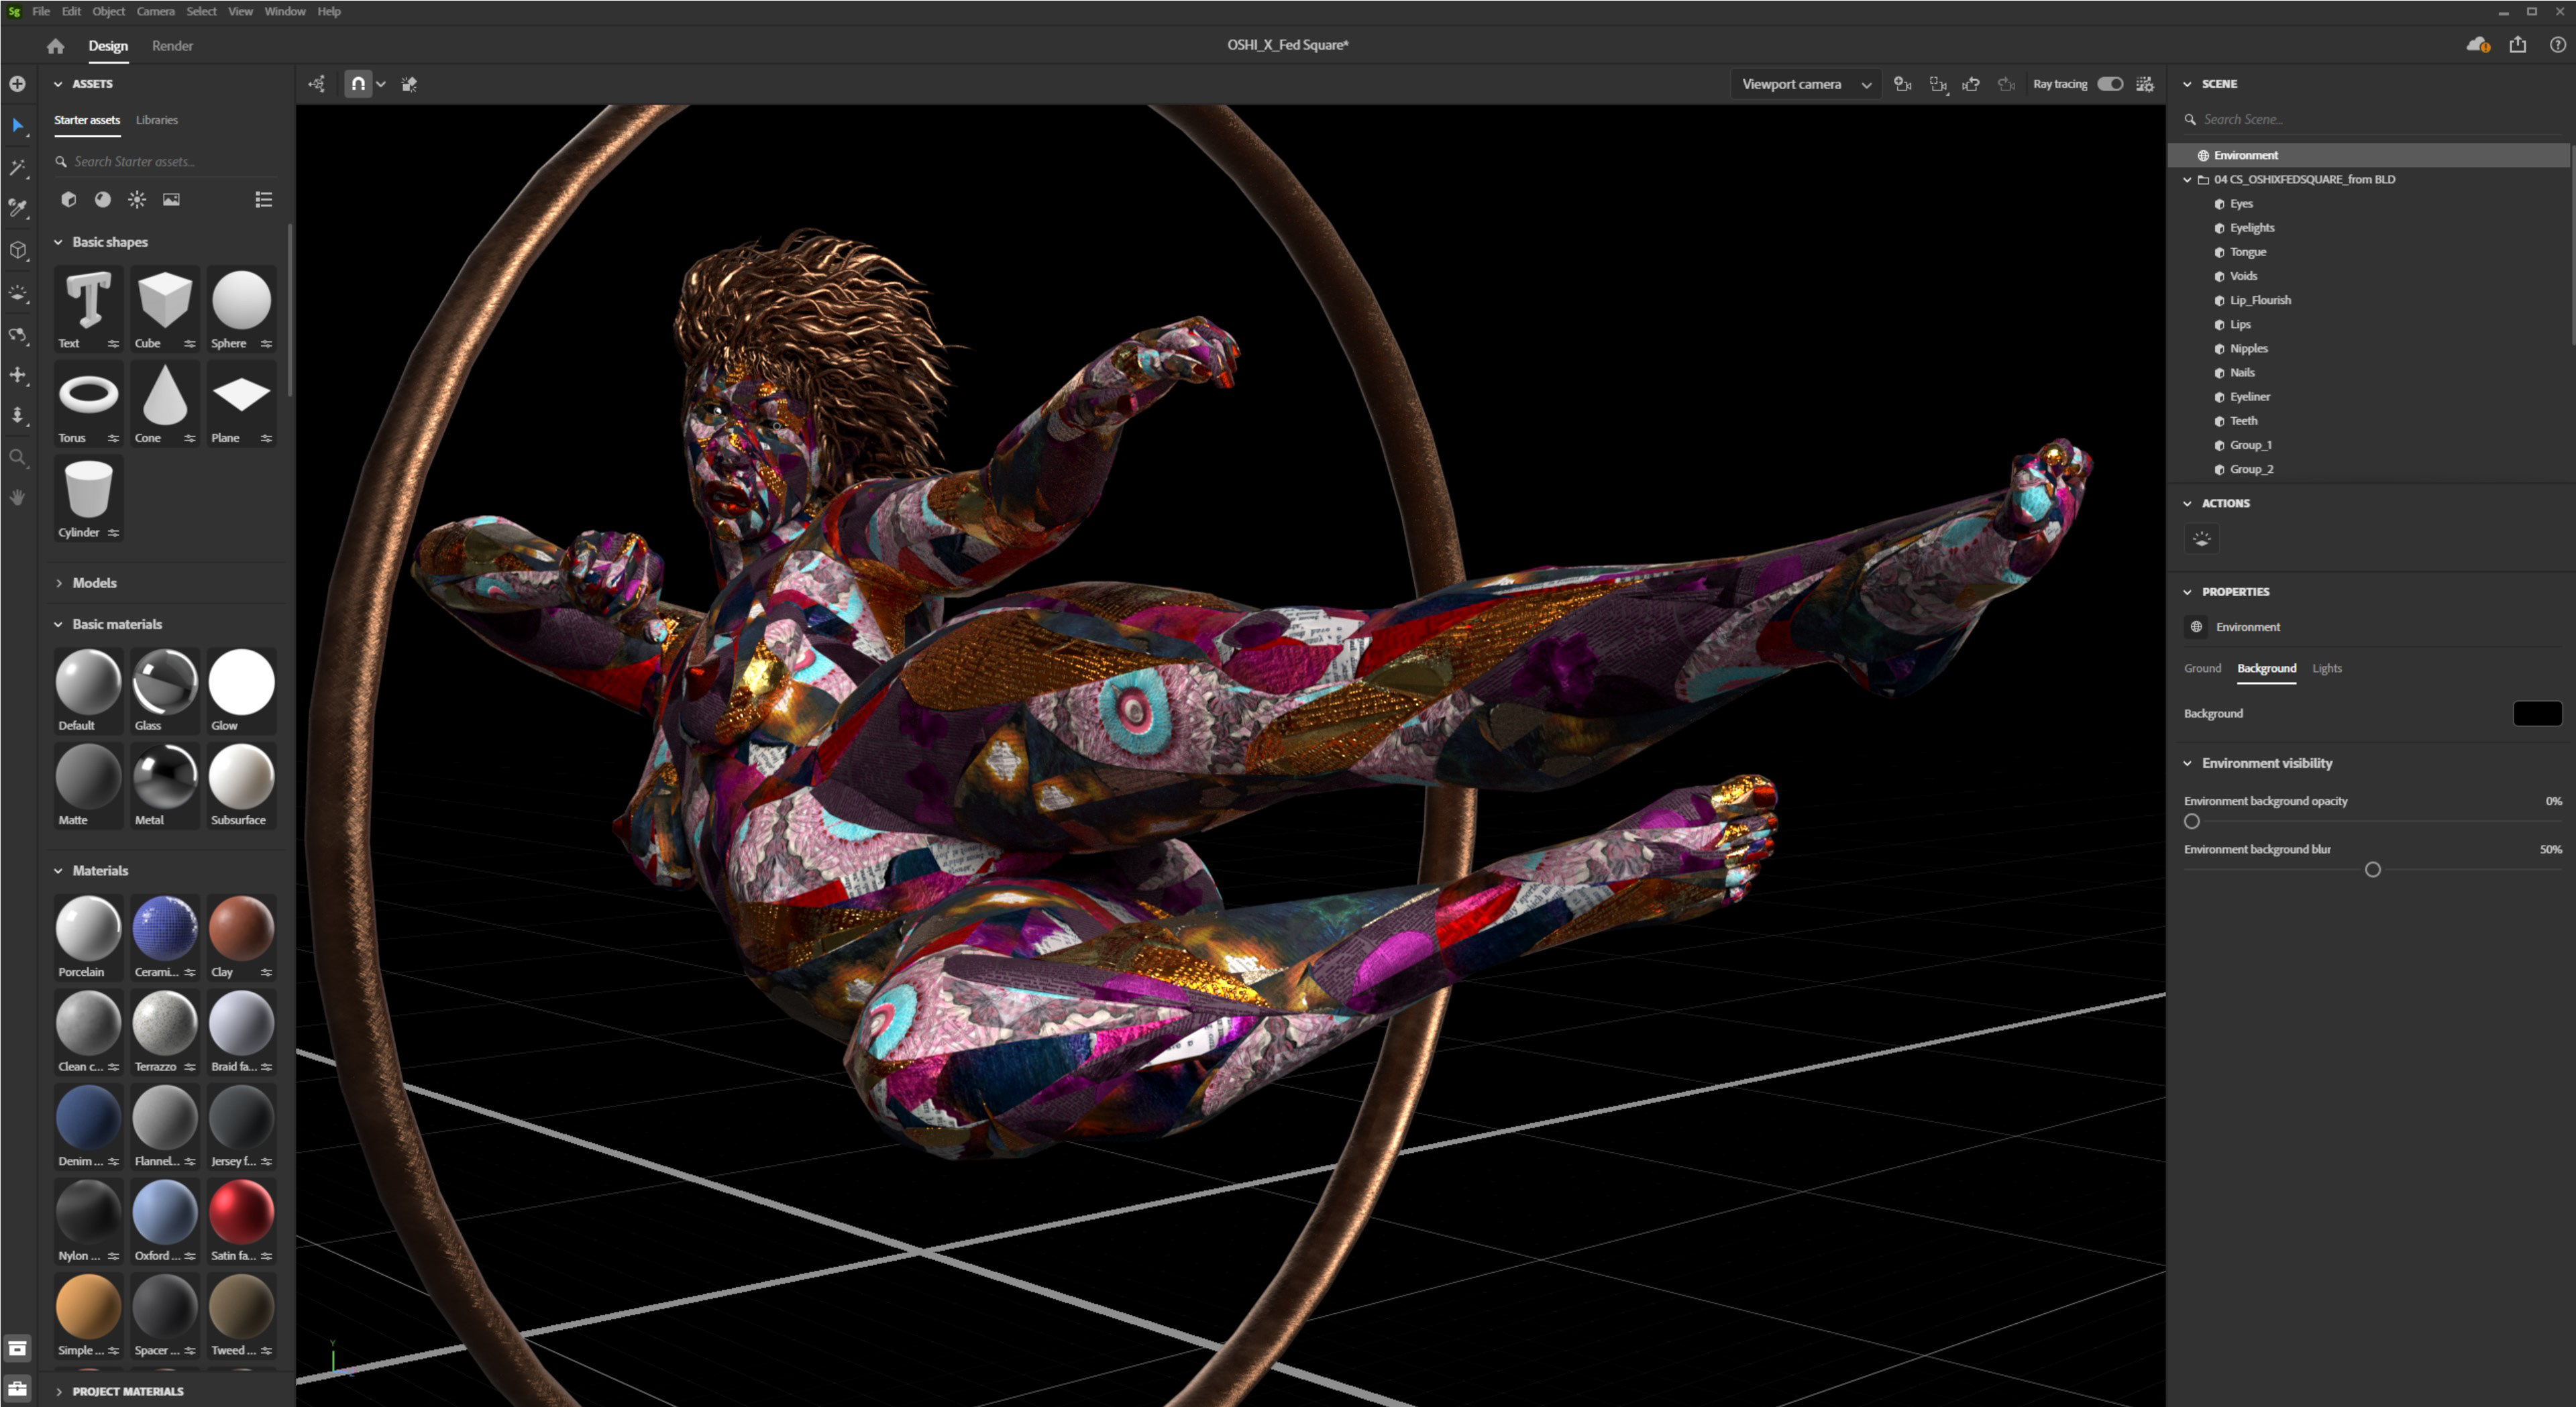Collapse the PROPERTIES panel
Image resolution: width=2576 pixels, height=1407 pixels.
[x=2187, y=592]
